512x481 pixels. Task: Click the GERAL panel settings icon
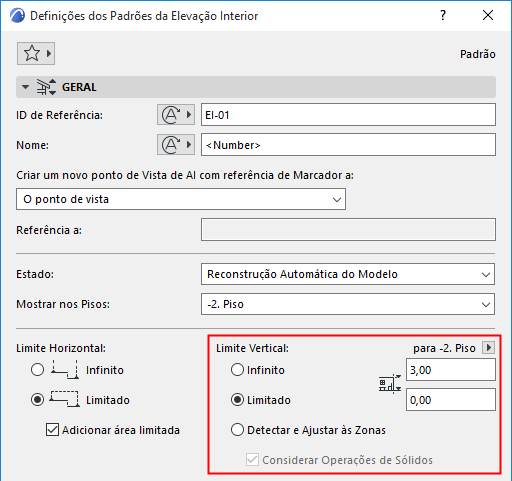click(x=46, y=87)
